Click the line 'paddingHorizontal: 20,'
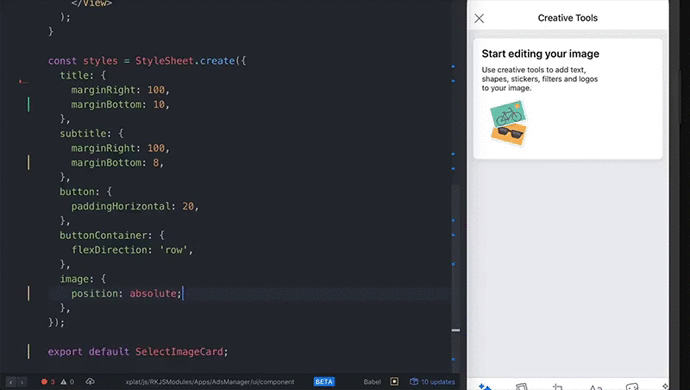 (x=135, y=206)
